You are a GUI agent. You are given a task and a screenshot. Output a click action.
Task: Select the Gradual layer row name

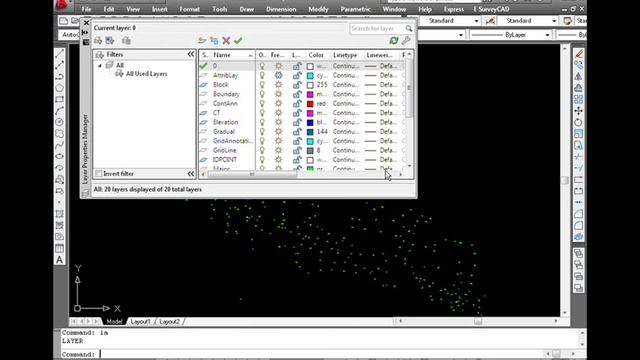pos(224,131)
